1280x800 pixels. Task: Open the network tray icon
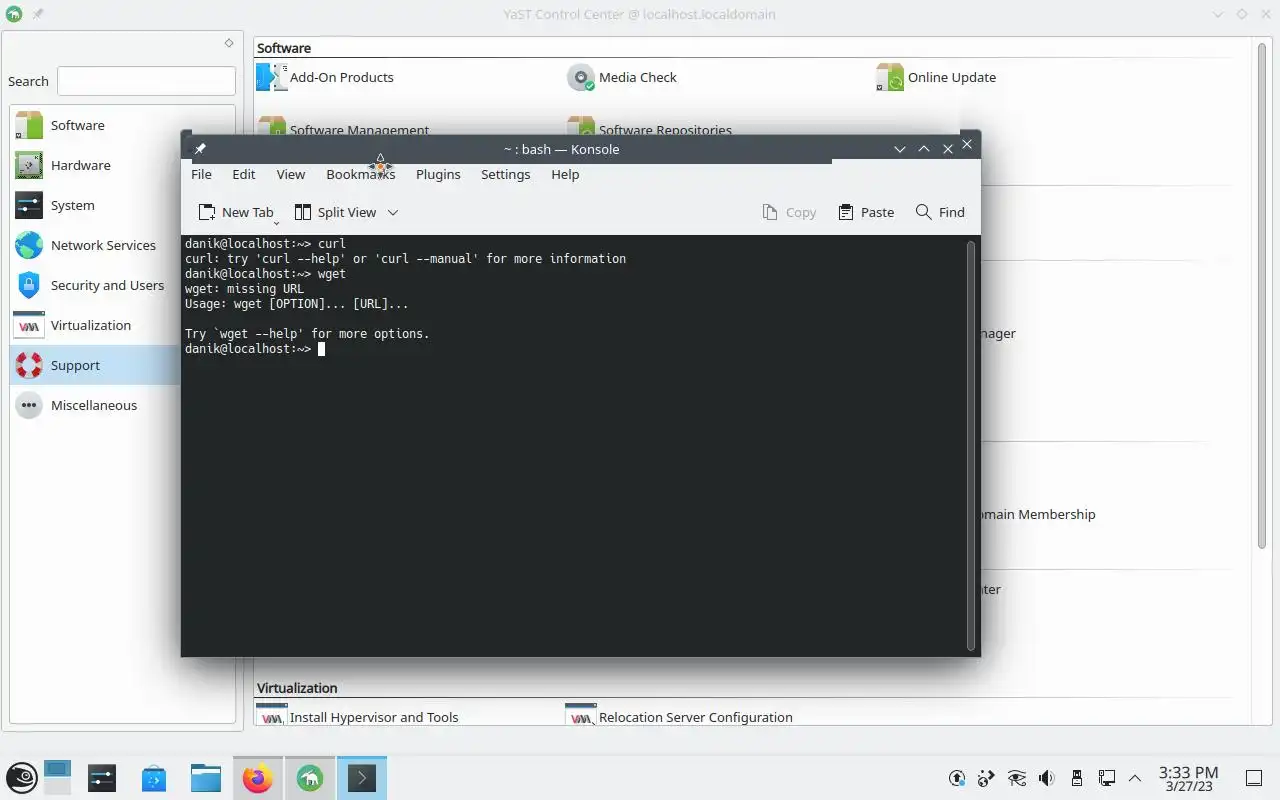(x=1107, y=778)
